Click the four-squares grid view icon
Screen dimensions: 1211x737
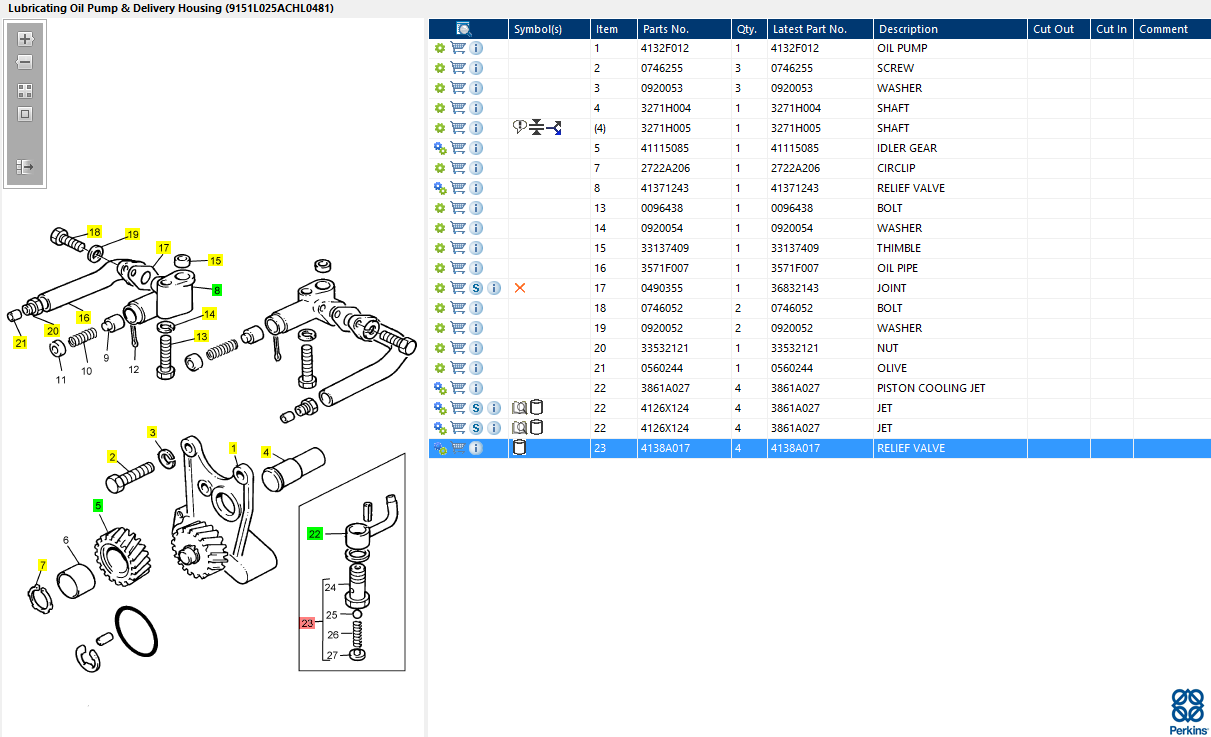point(25,90)
